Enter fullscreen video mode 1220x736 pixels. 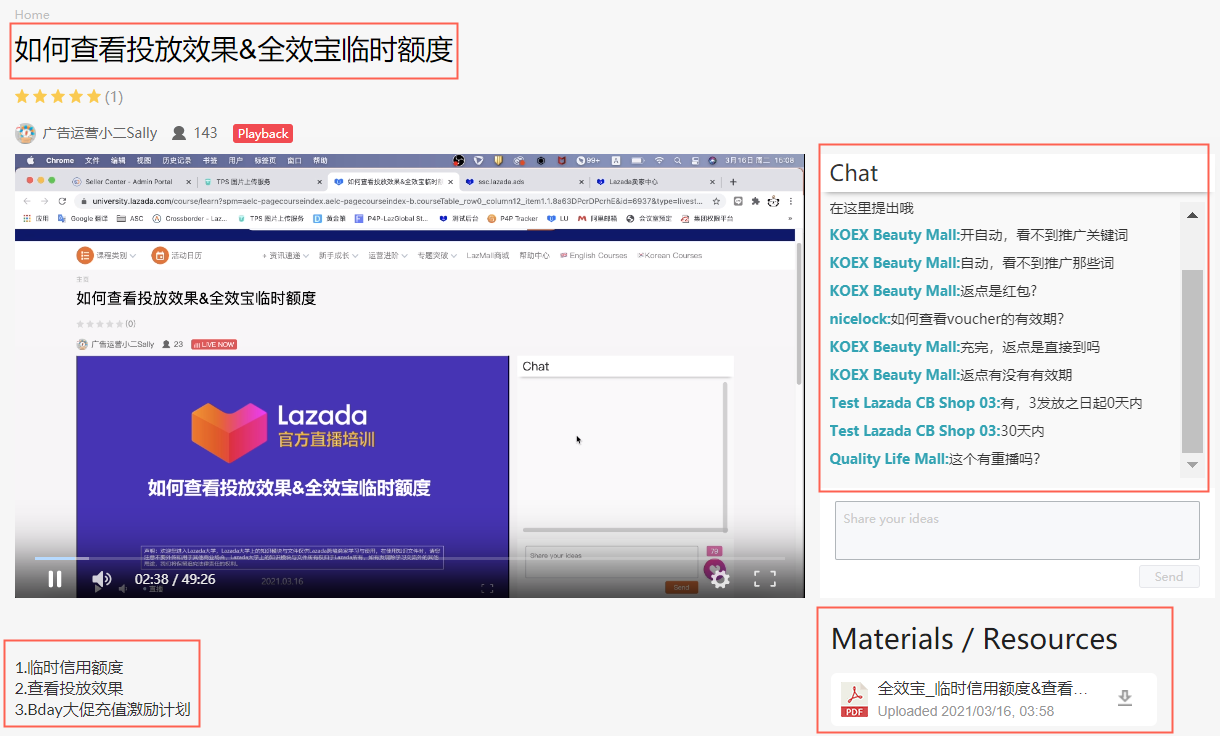[765, 579]
